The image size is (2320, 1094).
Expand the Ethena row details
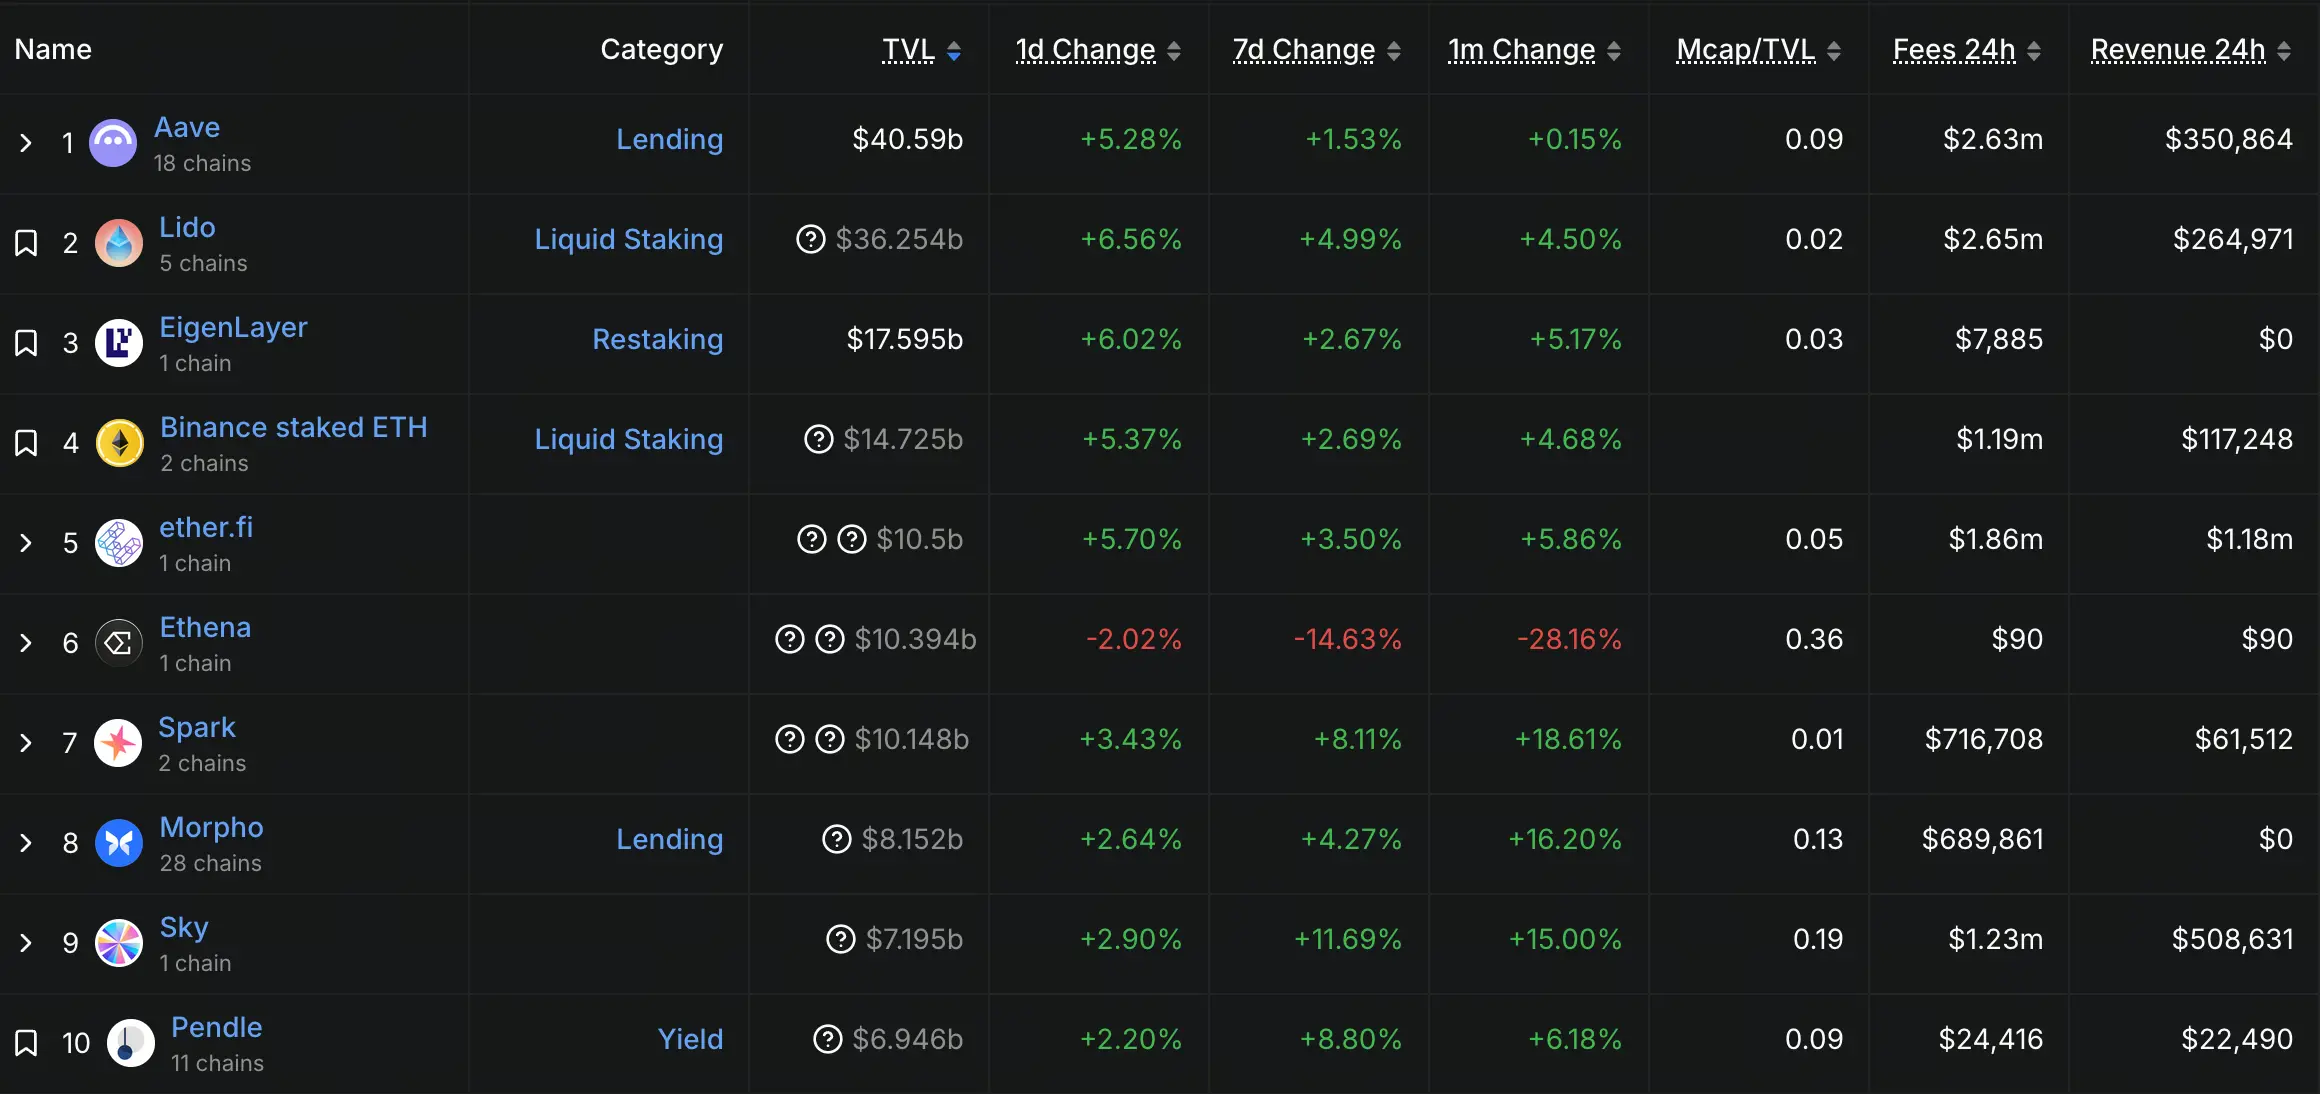tap(26, 643)
